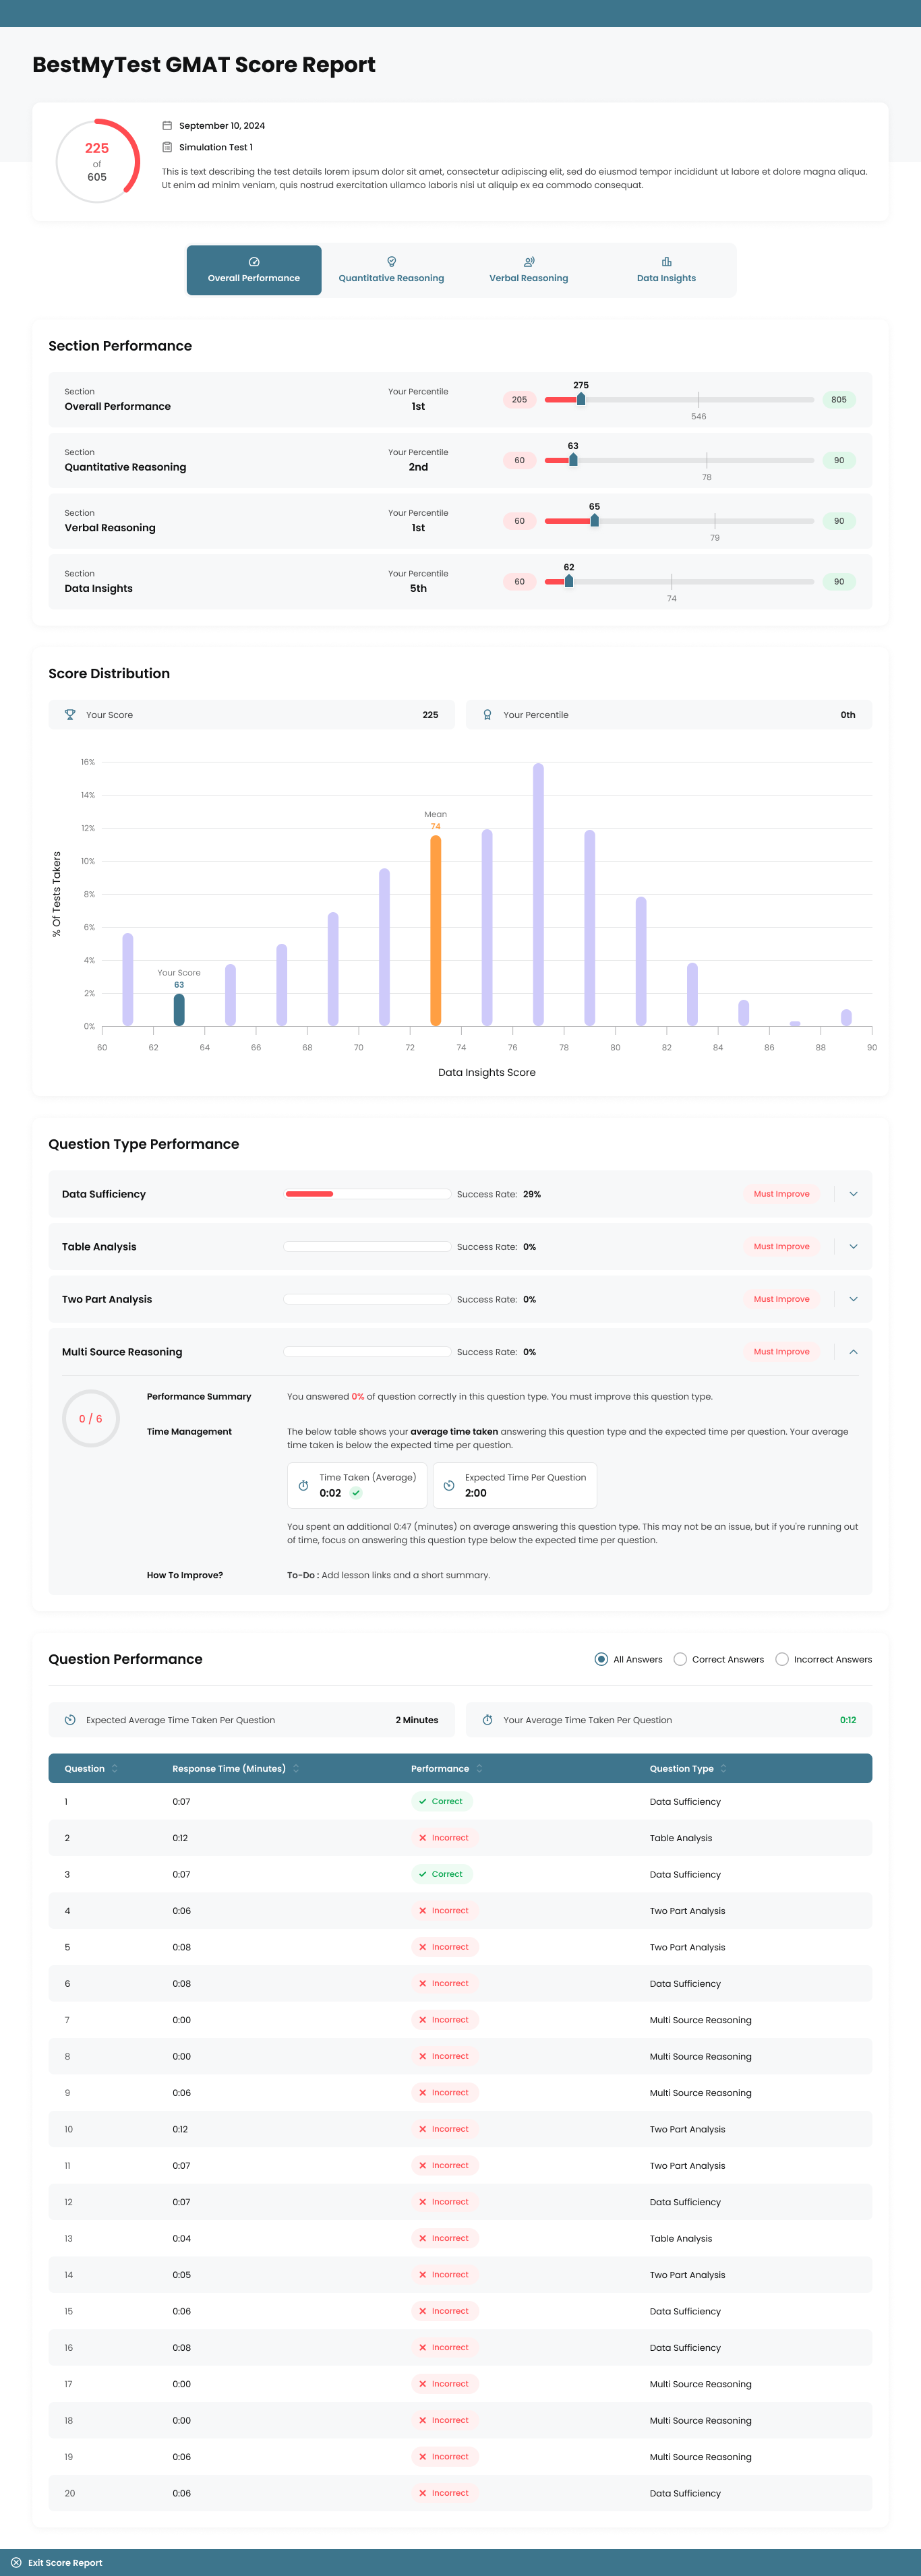Switch to Data Insights tab
Viewport: 921px width, 2576px height.
tap(666, 270)
